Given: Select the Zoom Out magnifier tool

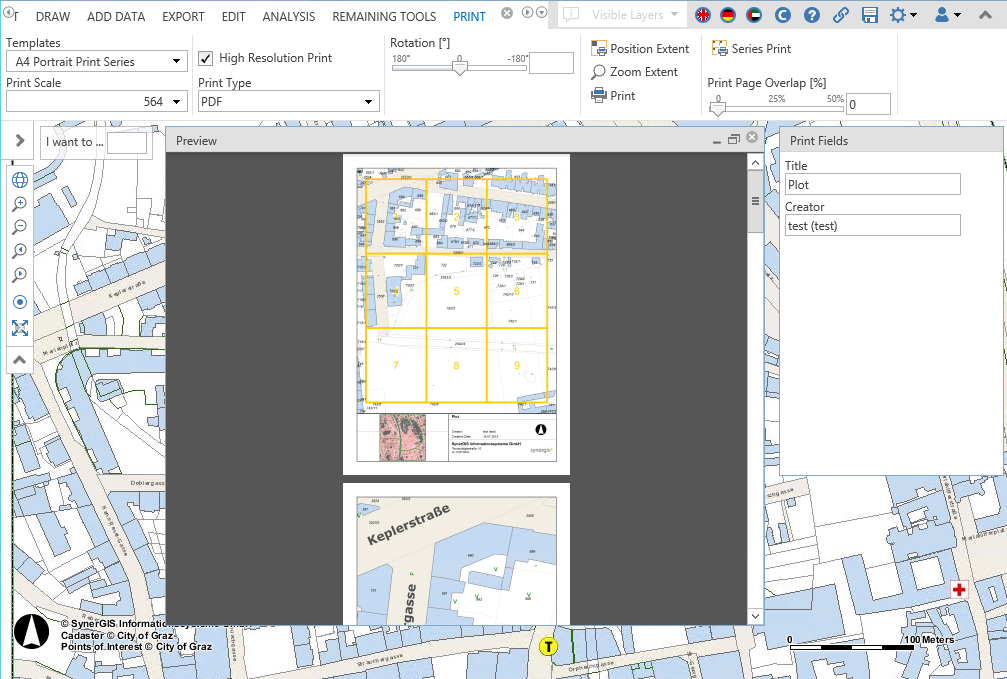Looking at the screenshot, I should click(x=19, y=227).
